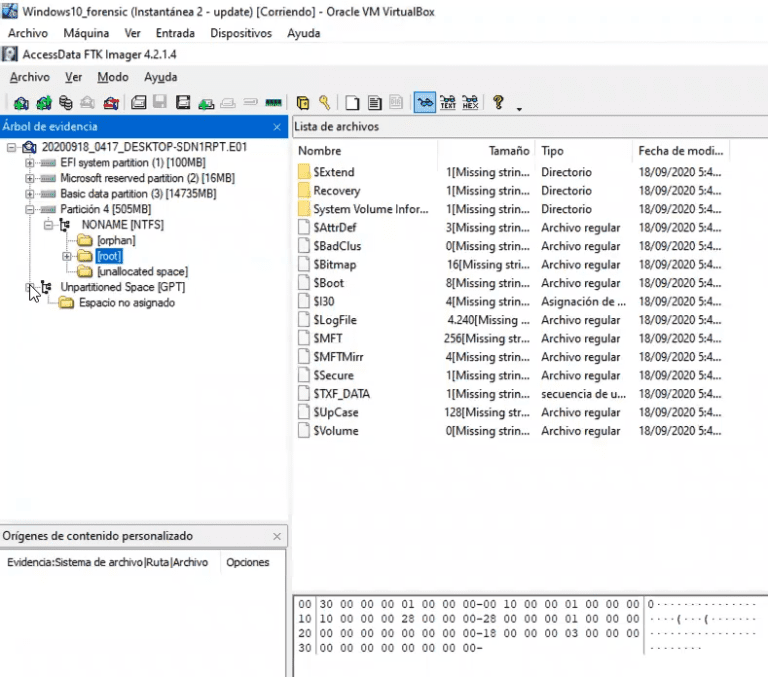Click the Remove All Evidence Items icon
768x677 pixels.
pyautogui.click(x=110, y=103)
